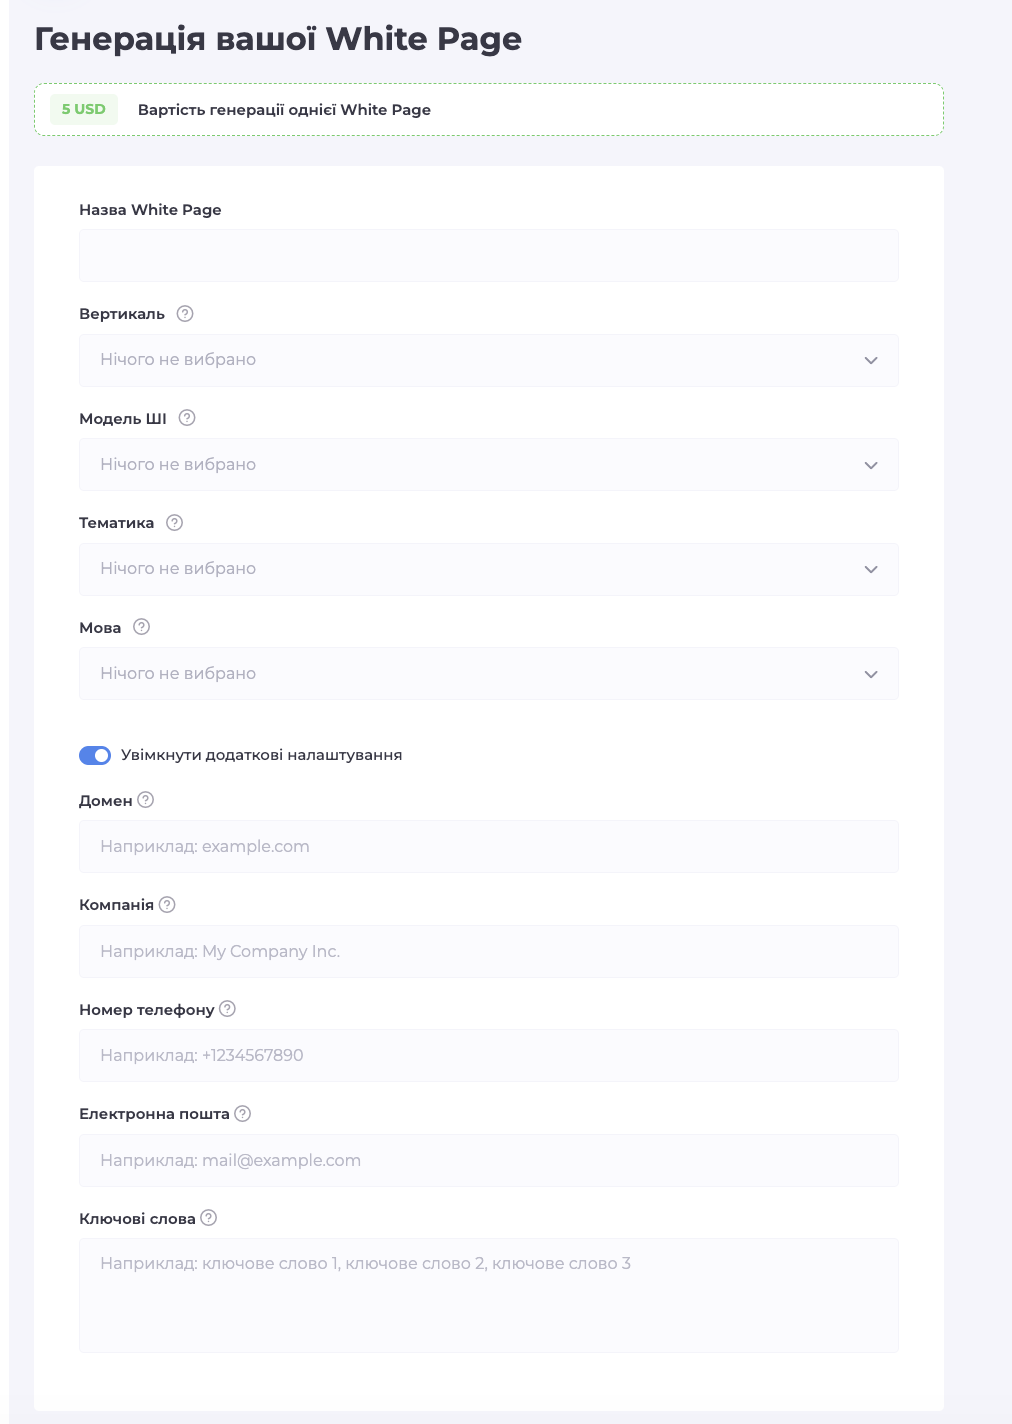This screenshot has height=1424, width=1012.
Task: Select the phone number input field
Action: [488, 1056]
